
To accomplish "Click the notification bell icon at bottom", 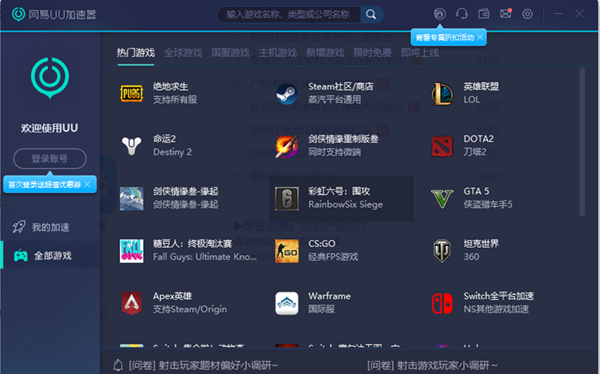I will pos(118,365).
